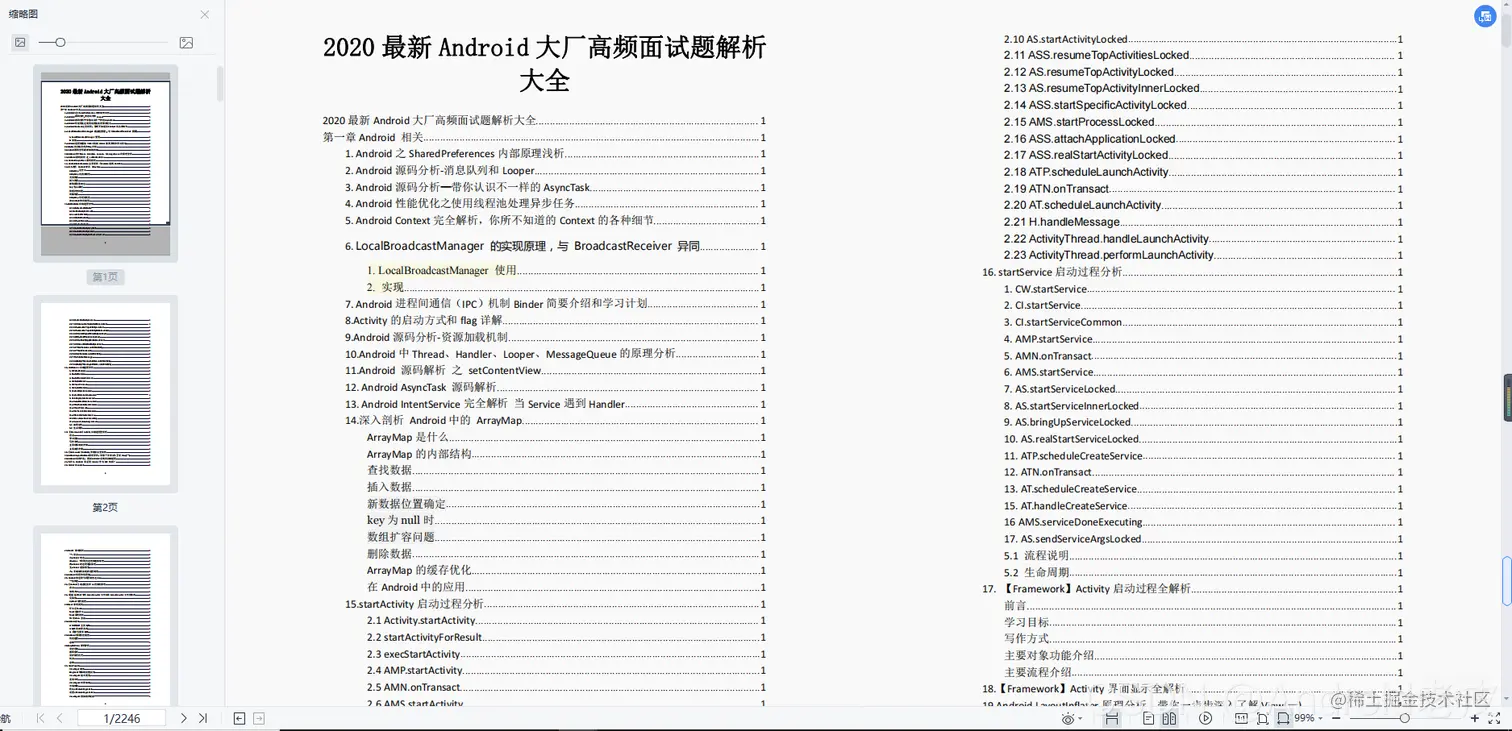Click the small thumbnail size icon
This screenshot has width=1512, height=731.
tap(20, 42)
